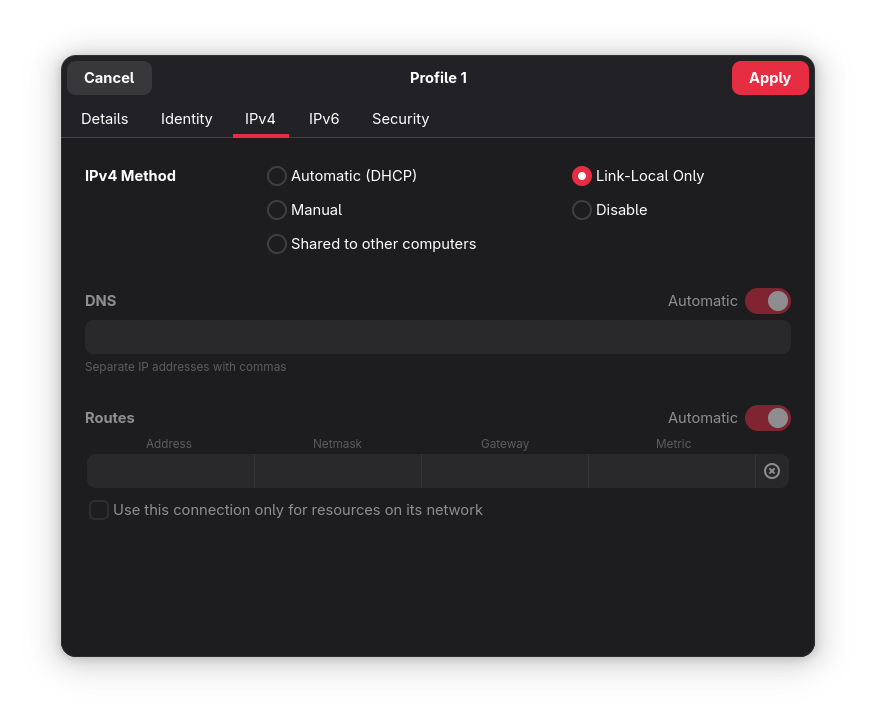Select Shared to other computers option

277,244
